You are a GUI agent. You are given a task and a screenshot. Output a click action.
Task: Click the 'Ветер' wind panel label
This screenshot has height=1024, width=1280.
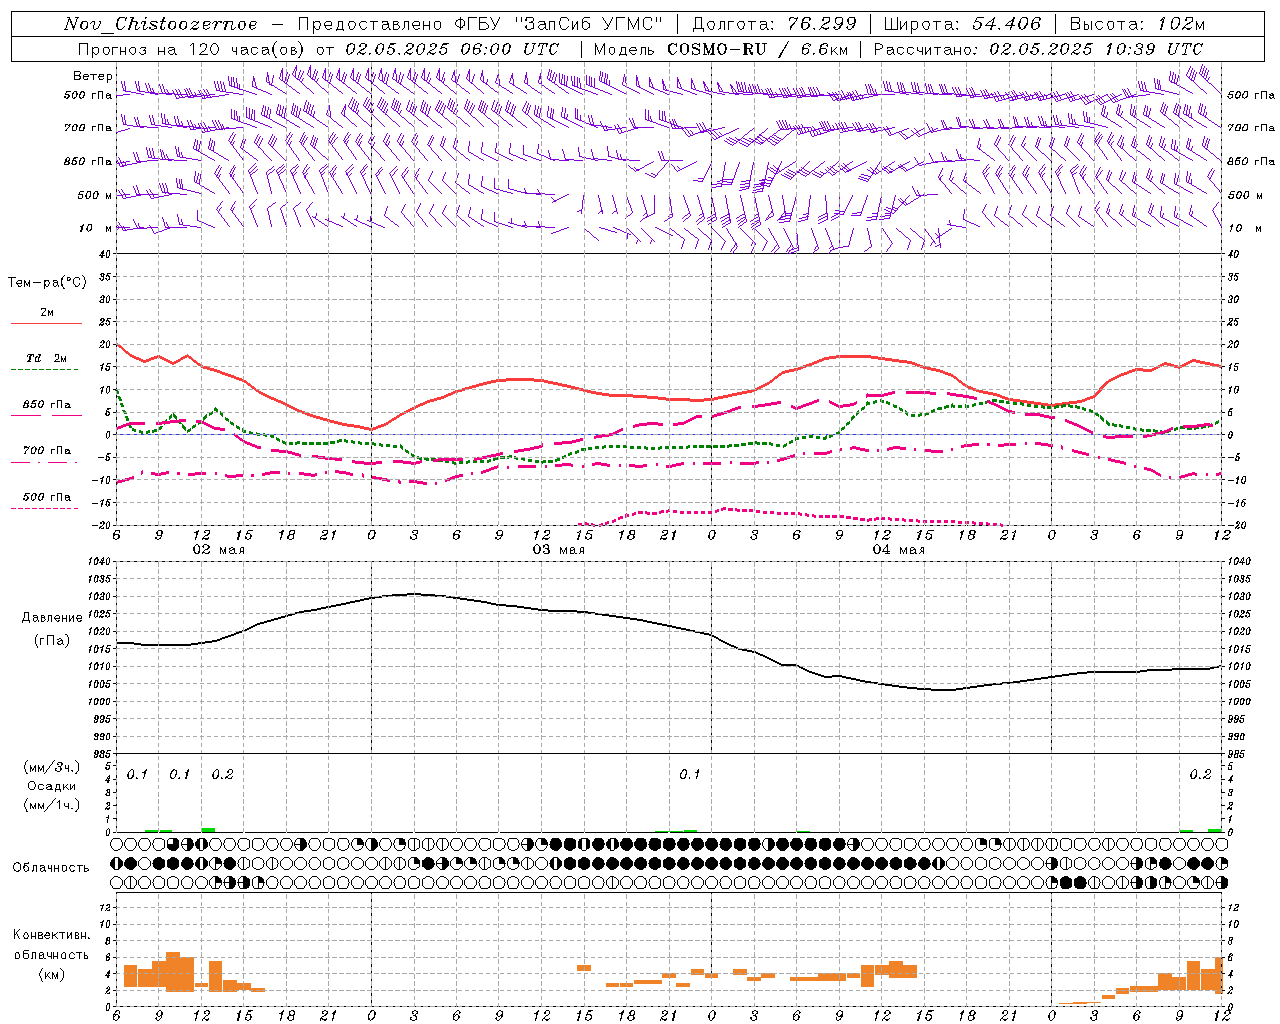pos(92,76)
